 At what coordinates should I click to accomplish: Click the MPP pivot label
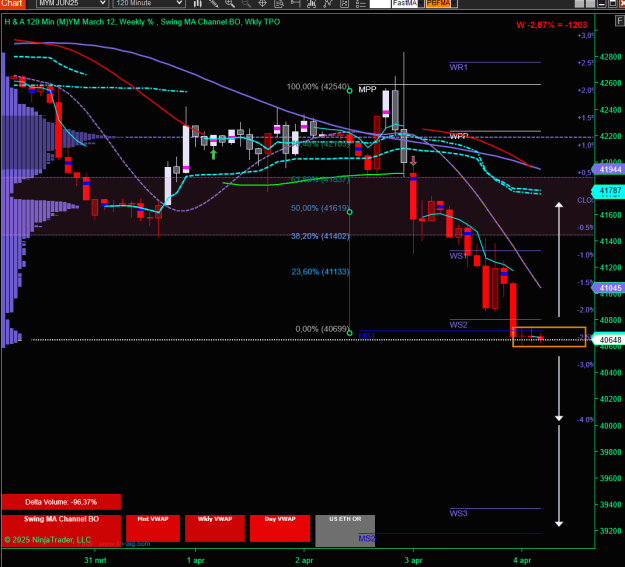[367, 89]
